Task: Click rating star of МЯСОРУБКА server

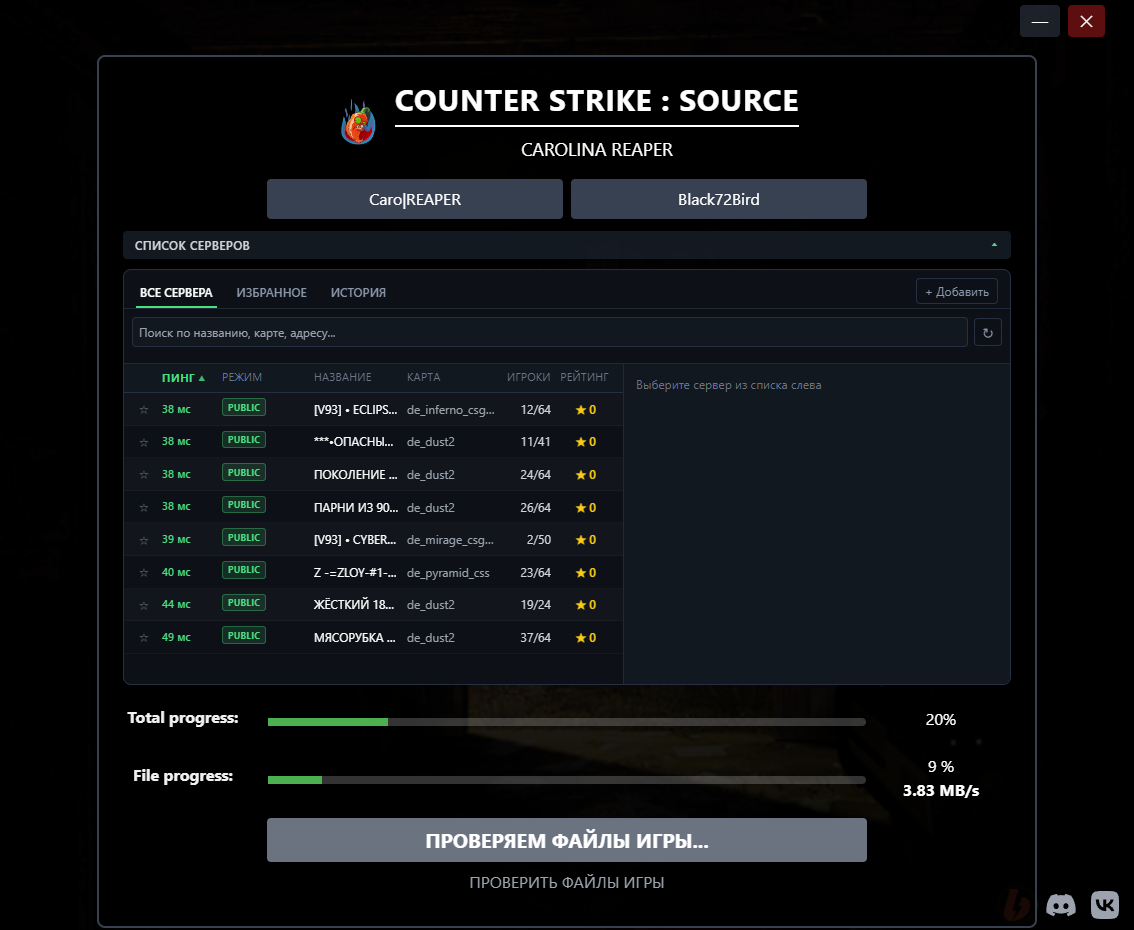Action: pos(581,638)
